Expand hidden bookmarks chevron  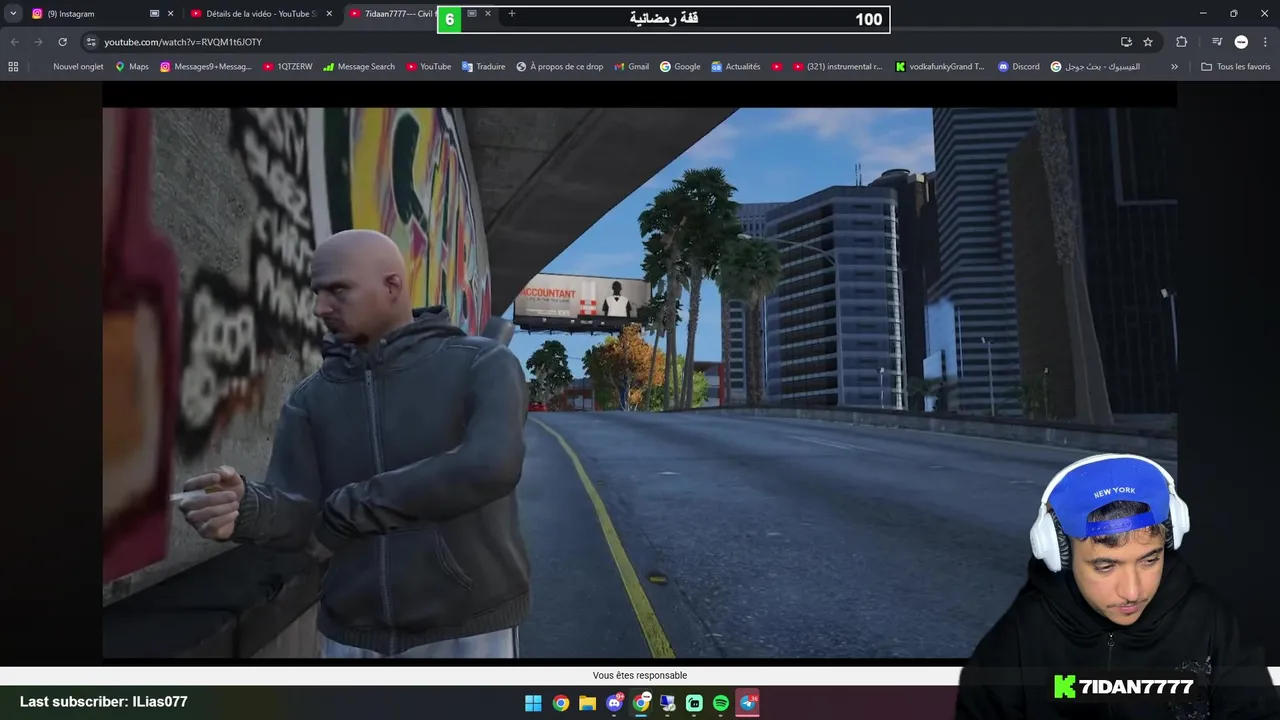tap(1174, 67)
